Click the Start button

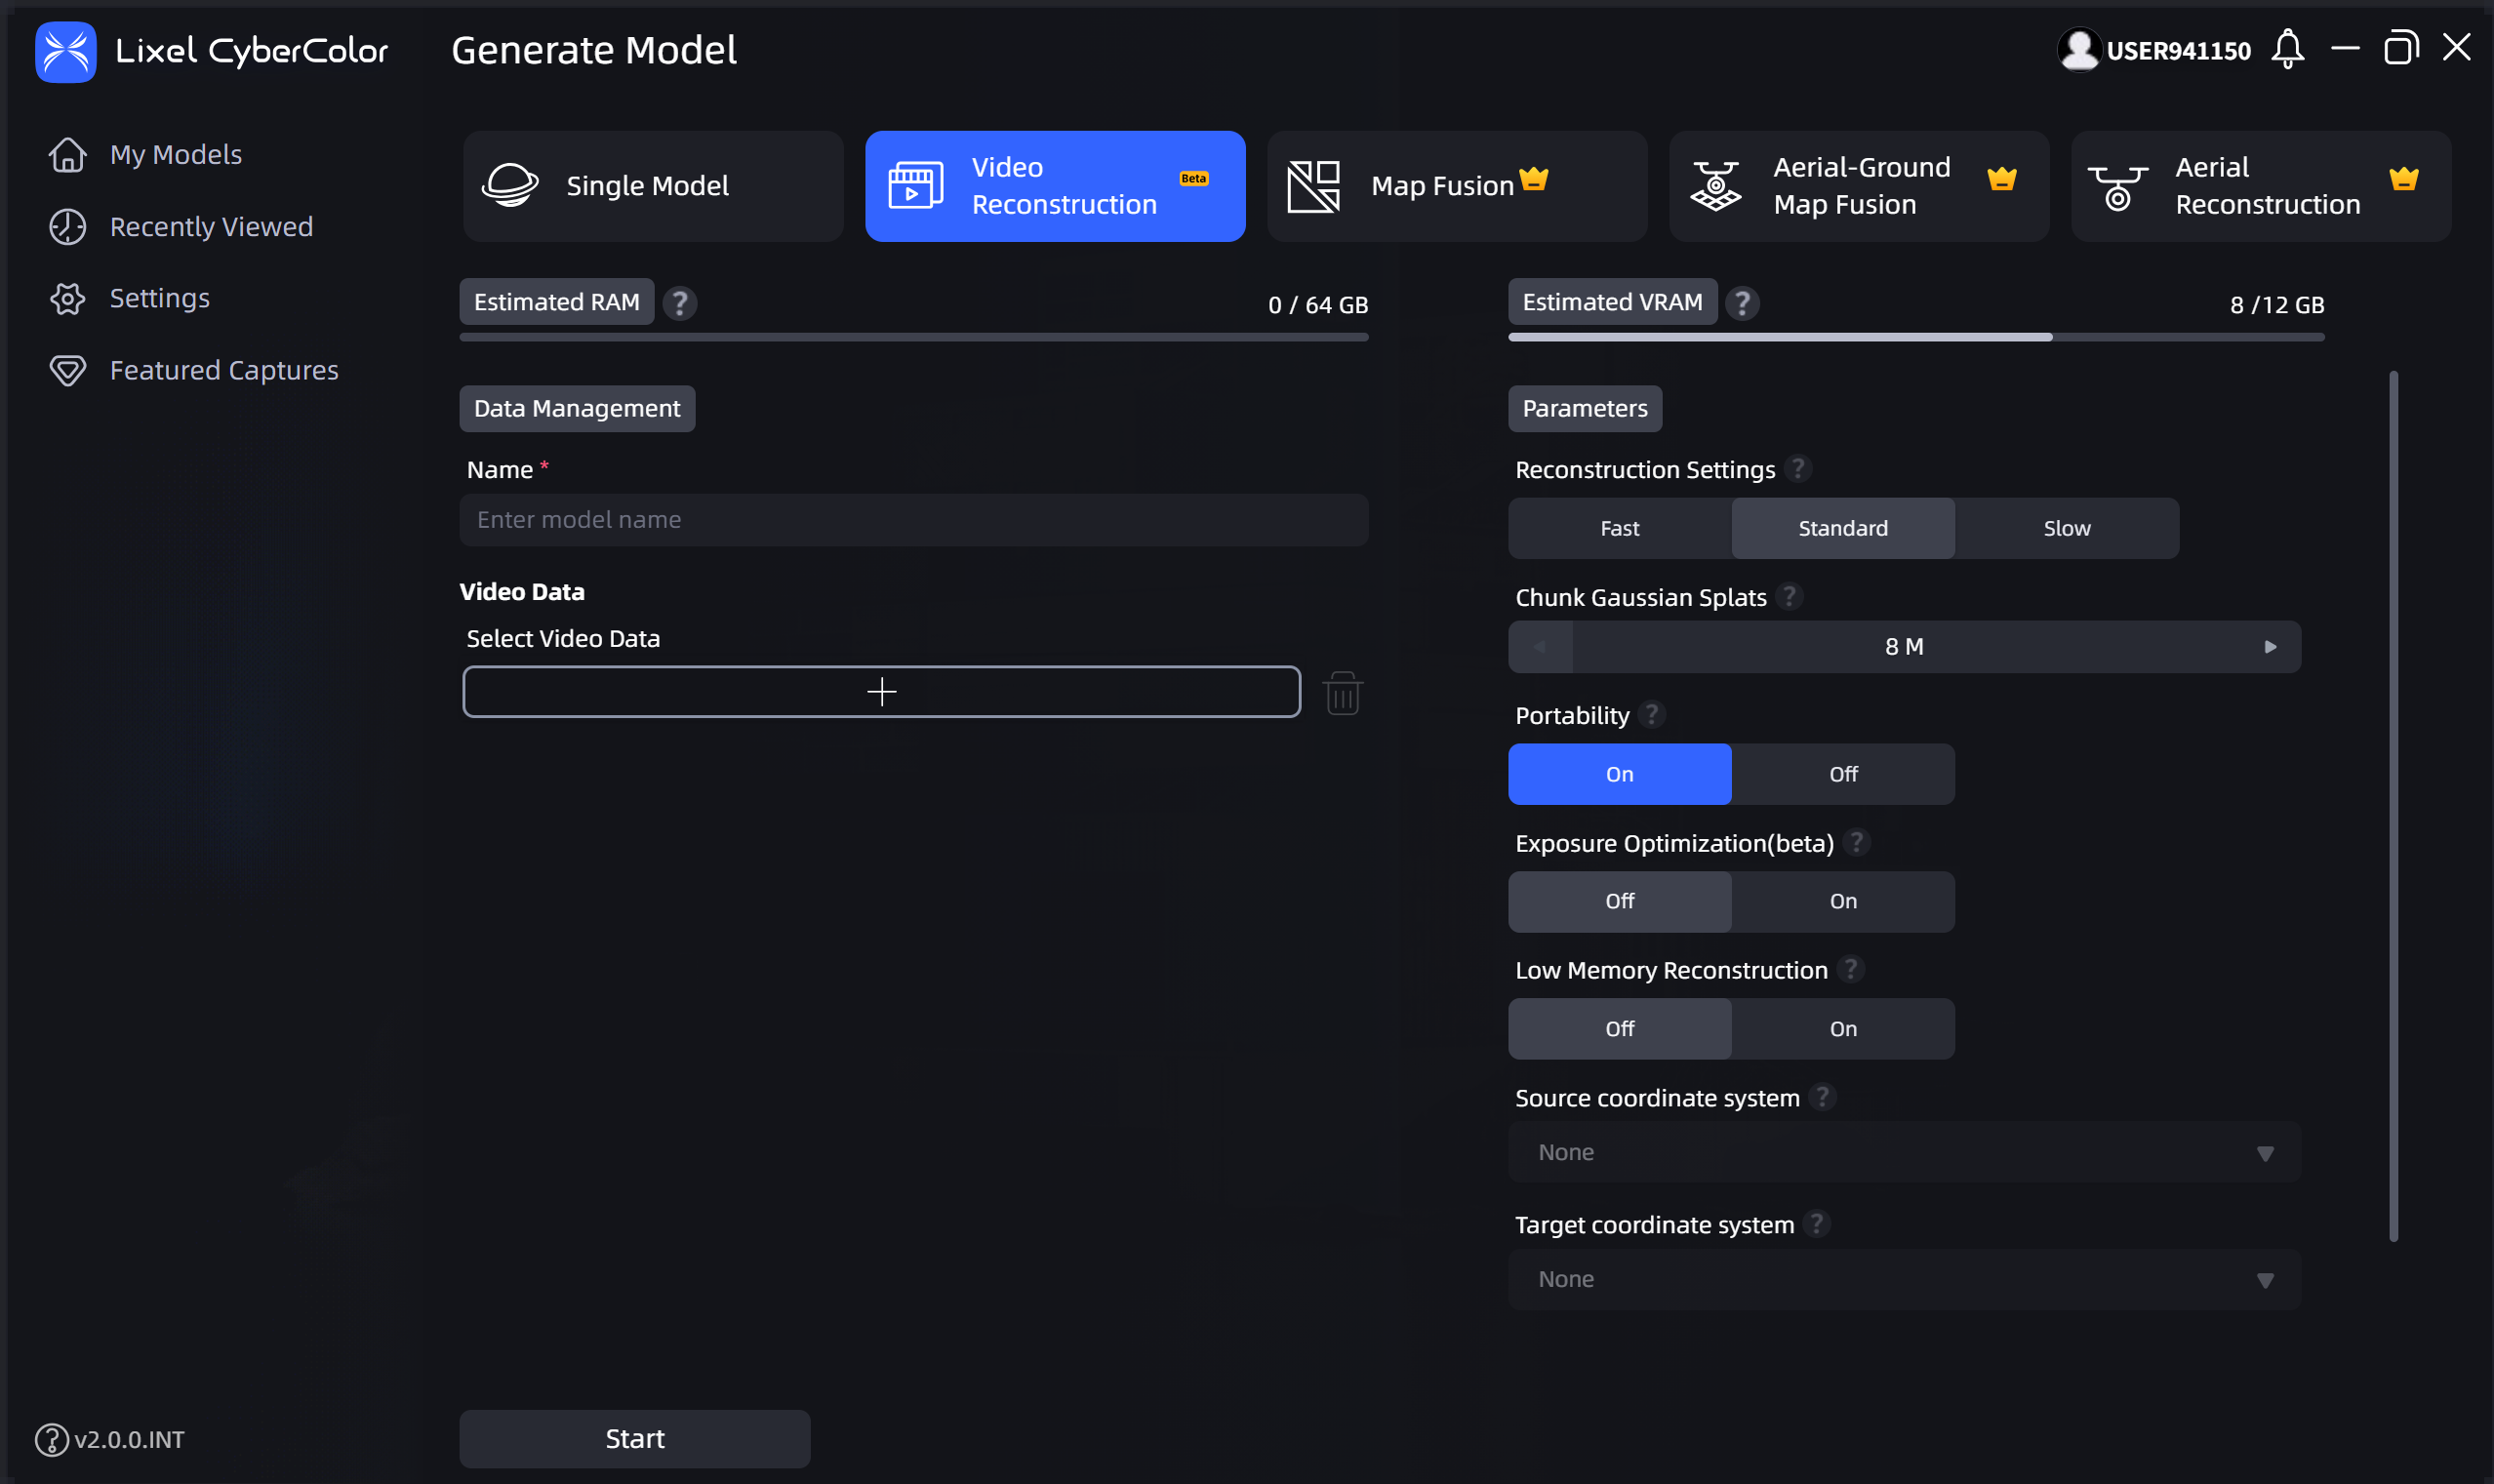coord(635,1439)
